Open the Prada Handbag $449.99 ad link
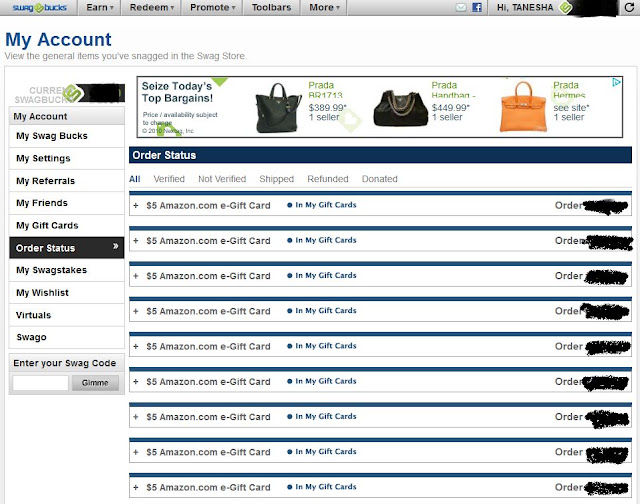Image resolution: width=640 pixels, height=504 pixels. click(453, 90)
